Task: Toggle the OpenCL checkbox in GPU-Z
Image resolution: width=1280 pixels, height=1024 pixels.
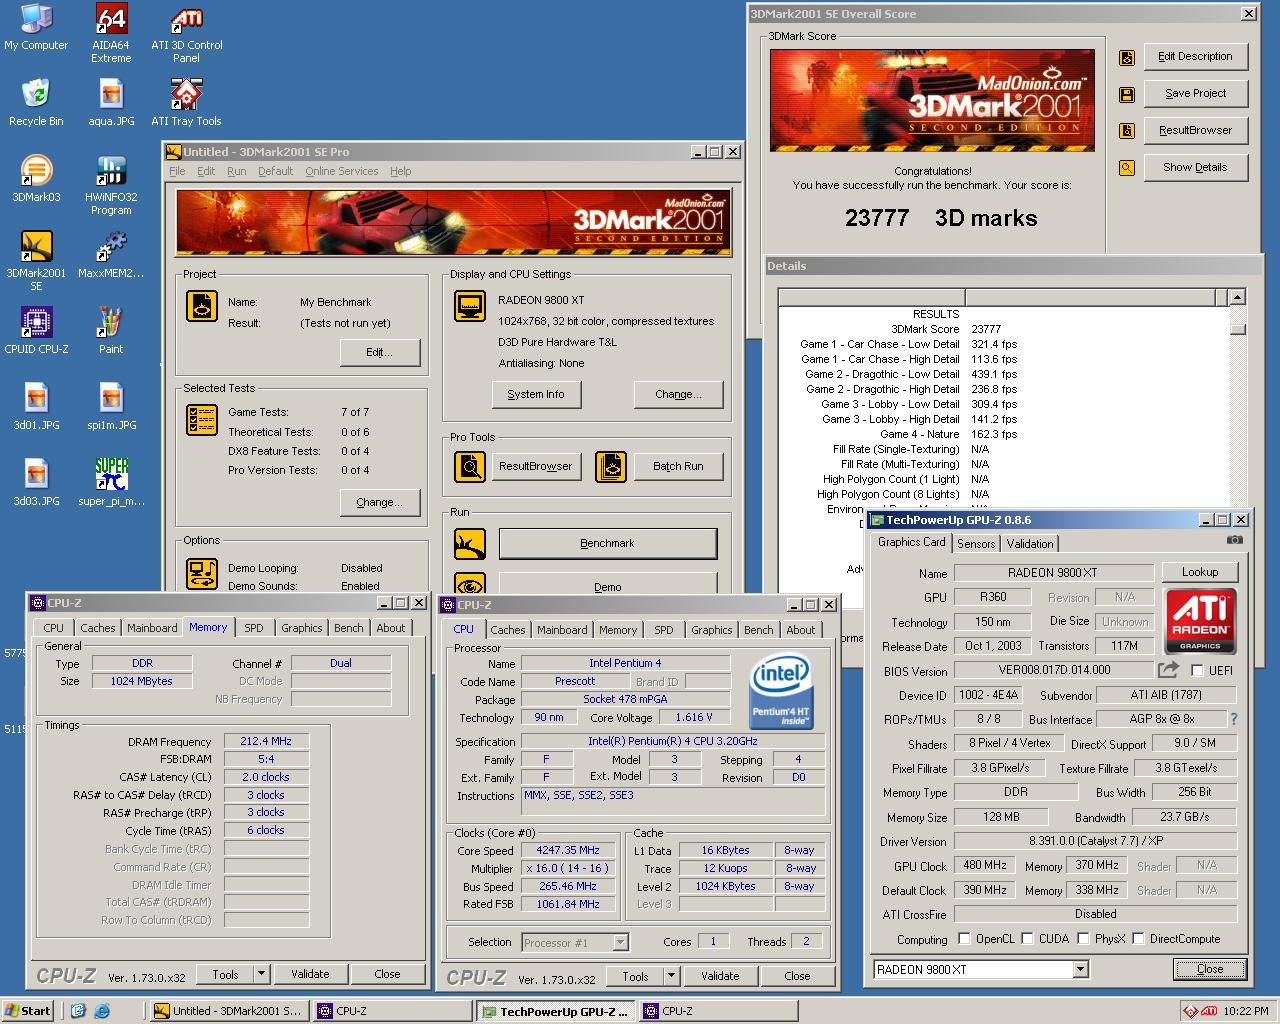Action: coord(964,939)
